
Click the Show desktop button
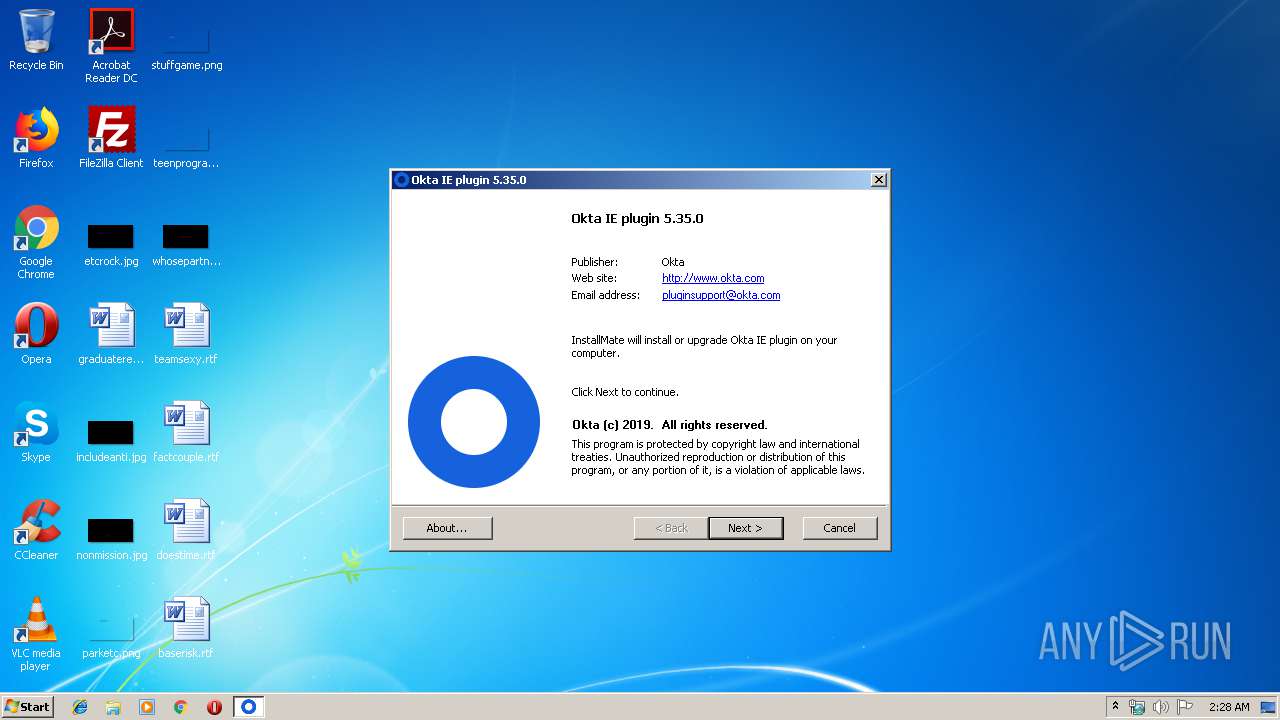[x=1269, y=707]
